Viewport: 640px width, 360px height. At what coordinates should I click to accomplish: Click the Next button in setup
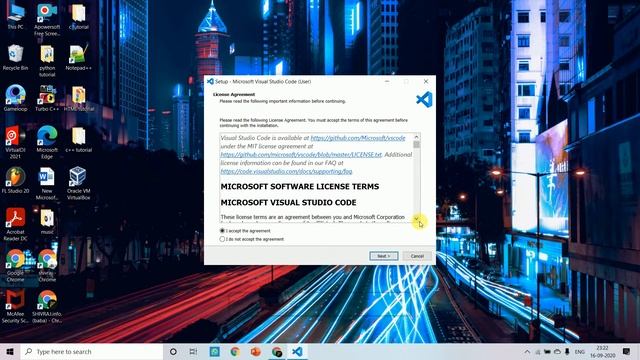pos(384,256)
